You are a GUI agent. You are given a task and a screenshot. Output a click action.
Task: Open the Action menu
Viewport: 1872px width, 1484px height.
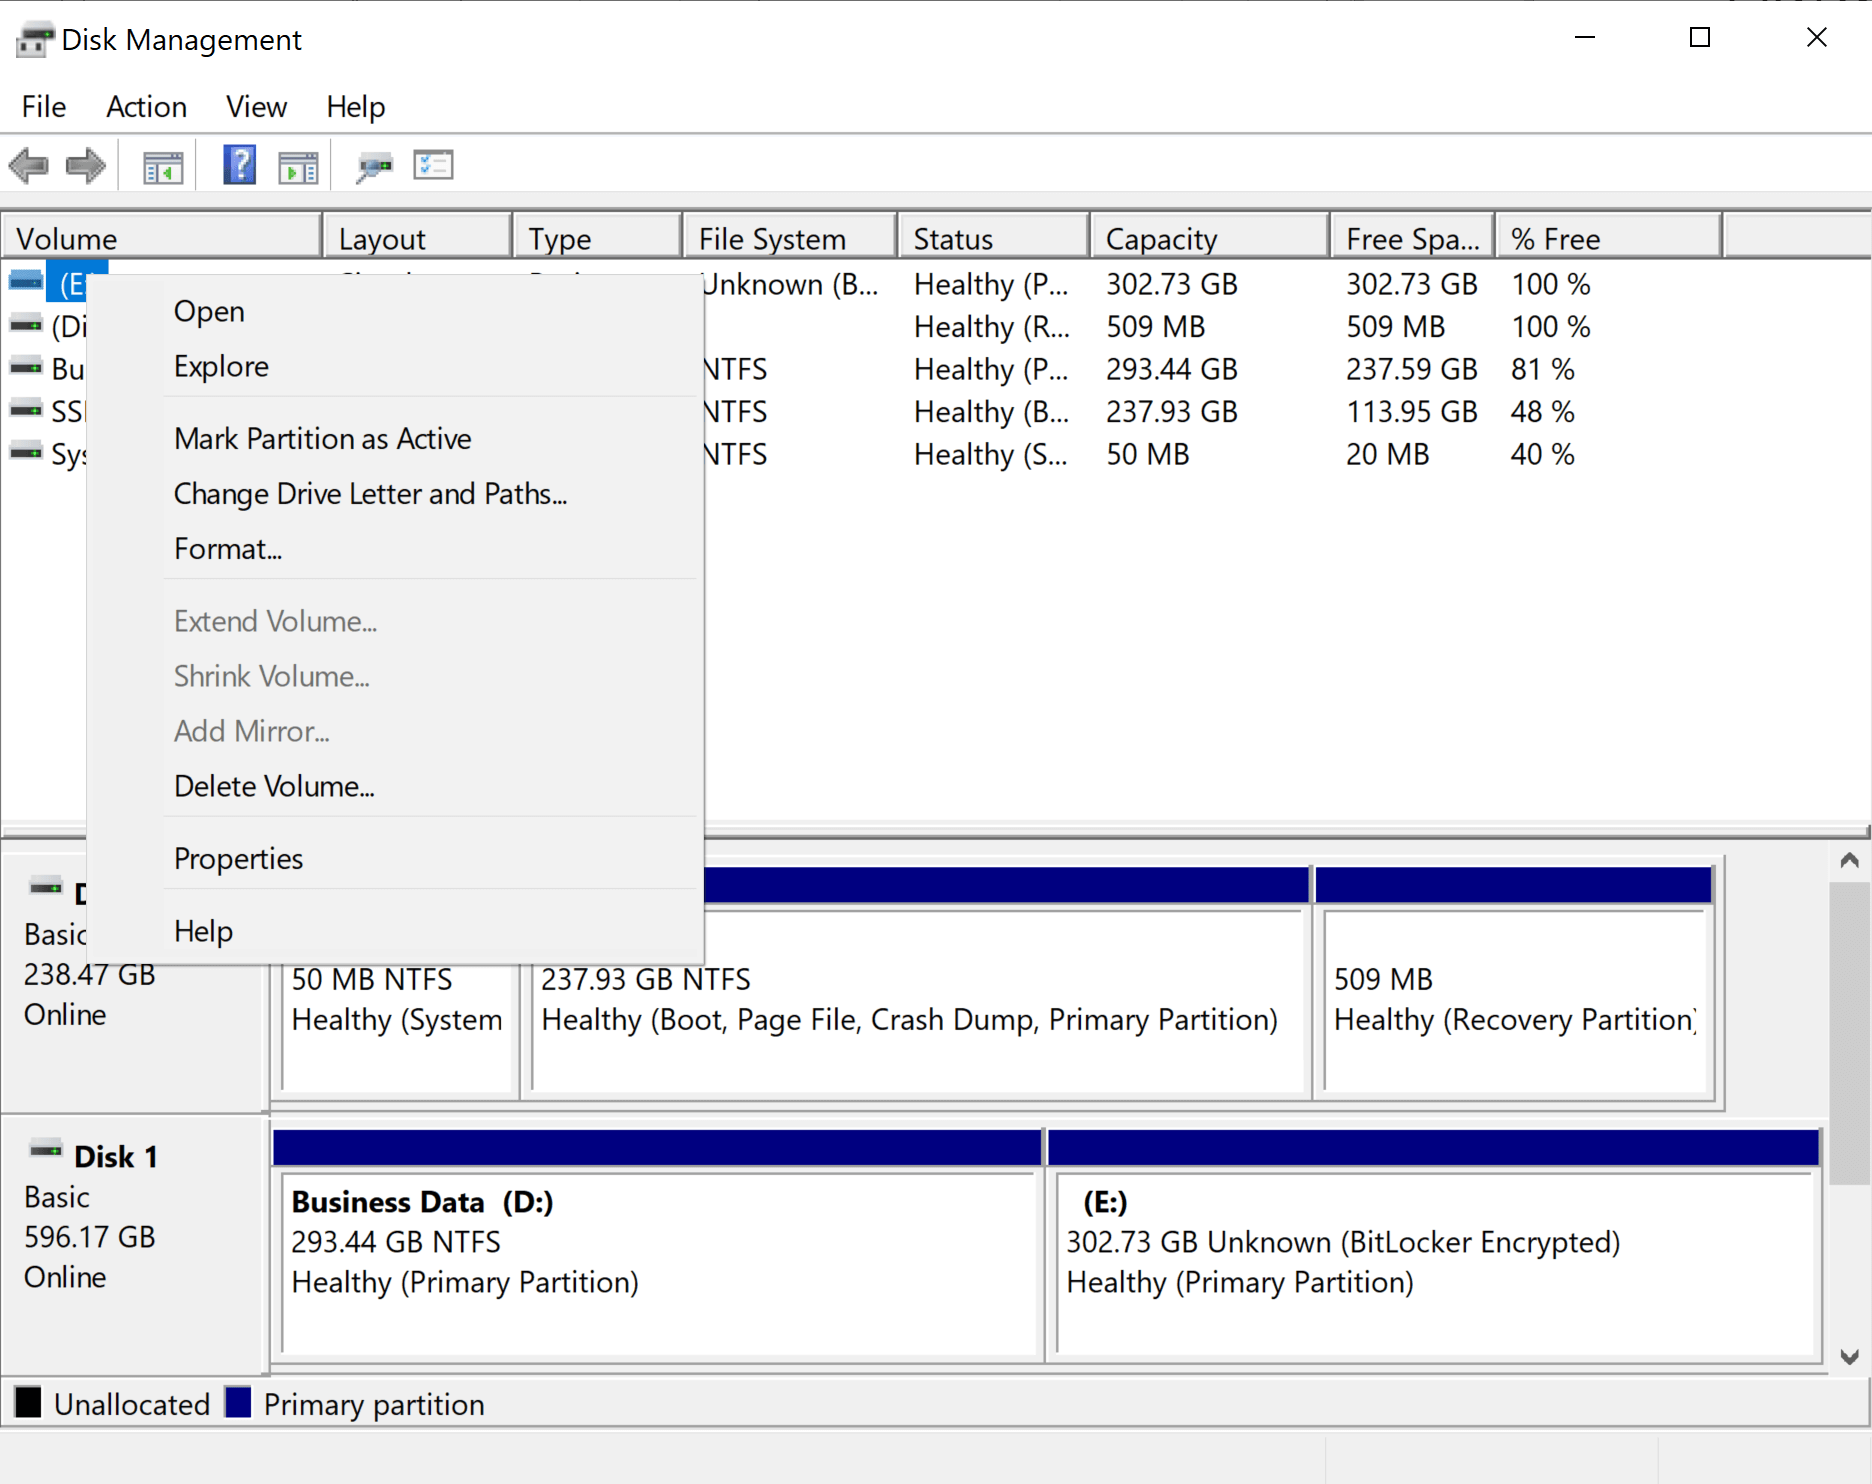click(x=146, y=107)
